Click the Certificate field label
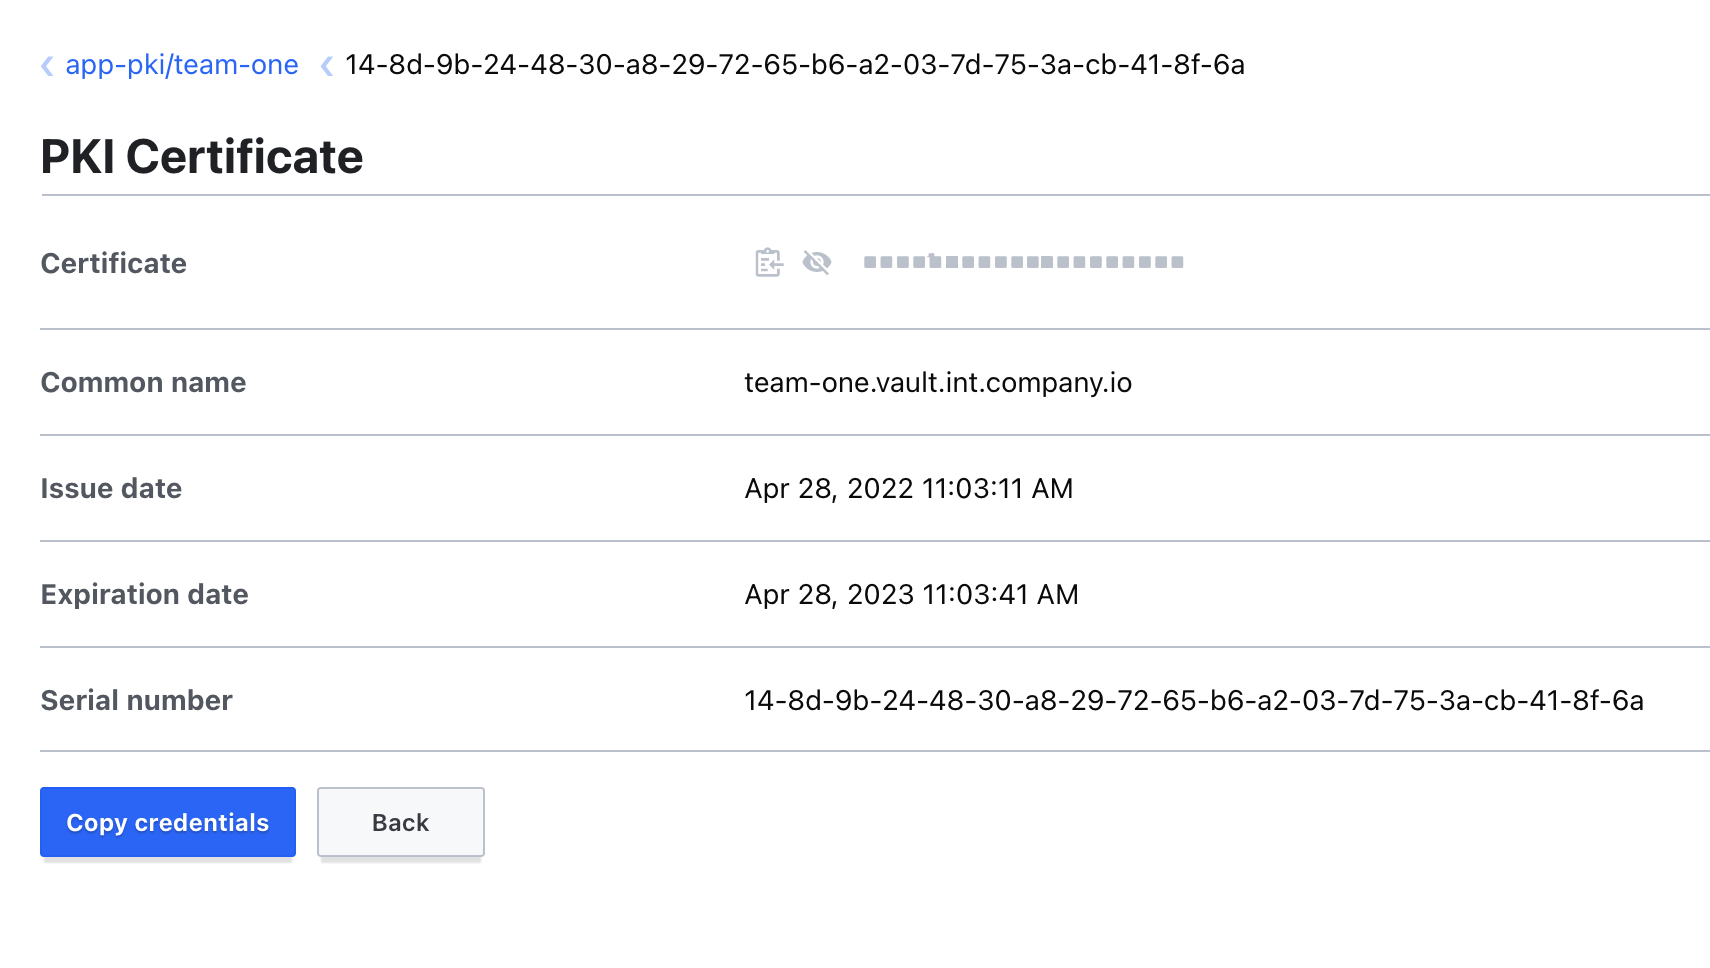Viewport: 1710px width, 968px height. tap(114, 263)
